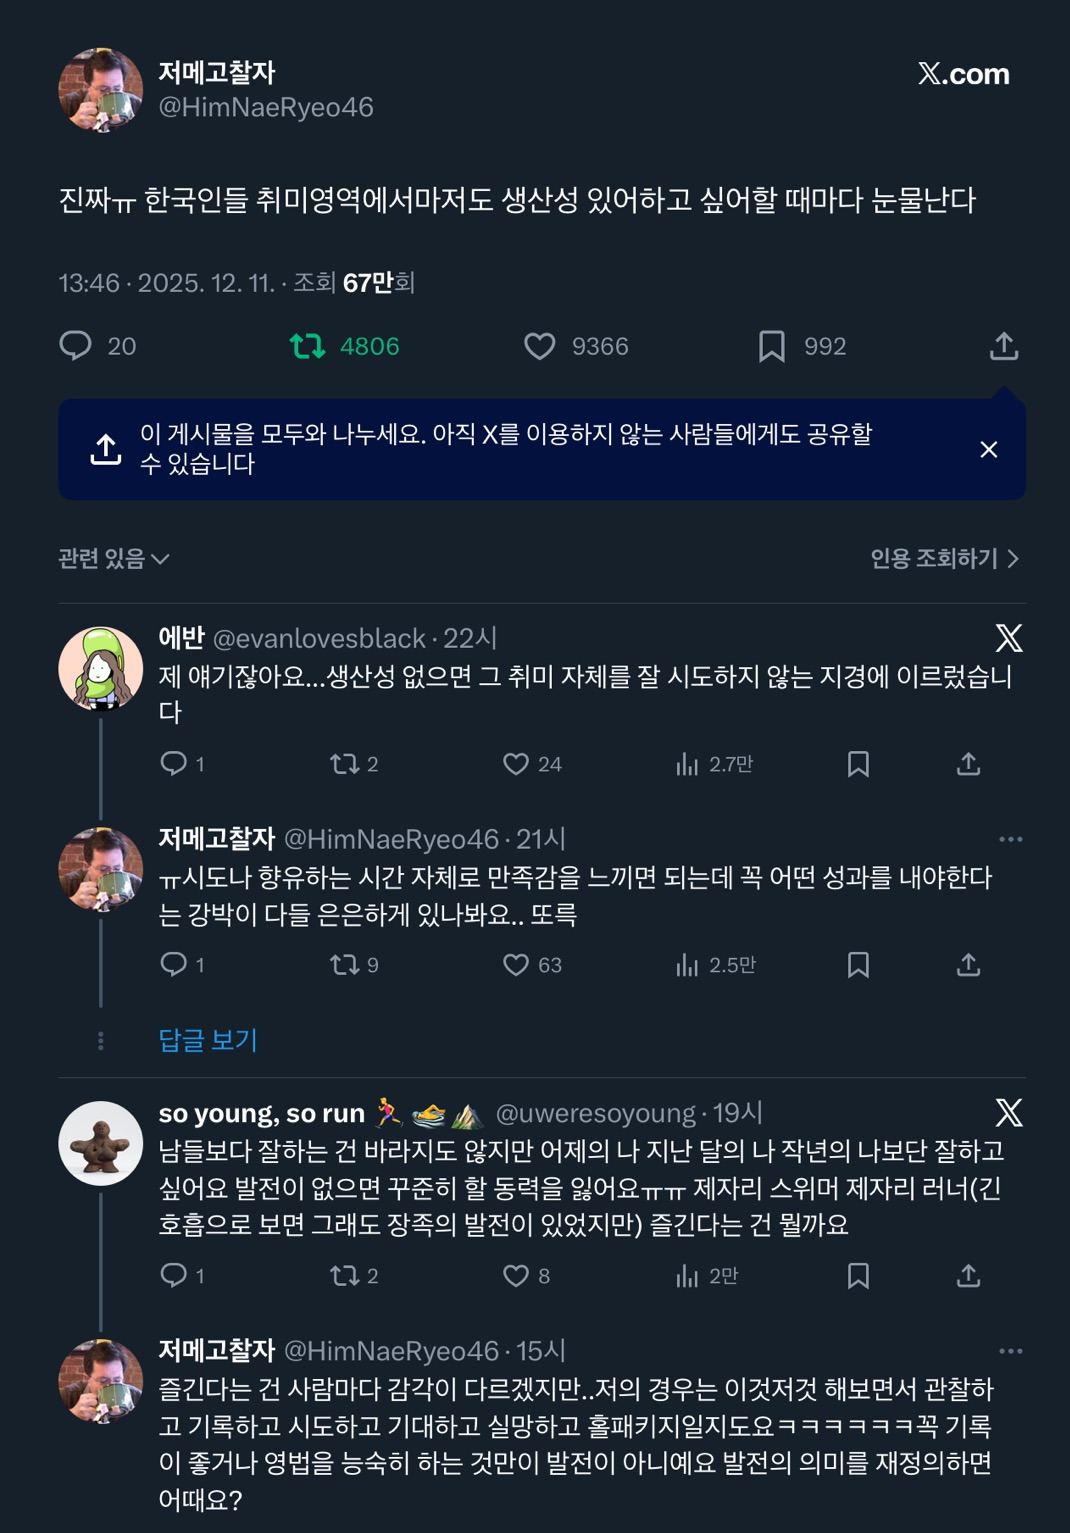Share the main post via upload icon
The width and height of the screenshot is (1070, 1533).
point(1003,346)
